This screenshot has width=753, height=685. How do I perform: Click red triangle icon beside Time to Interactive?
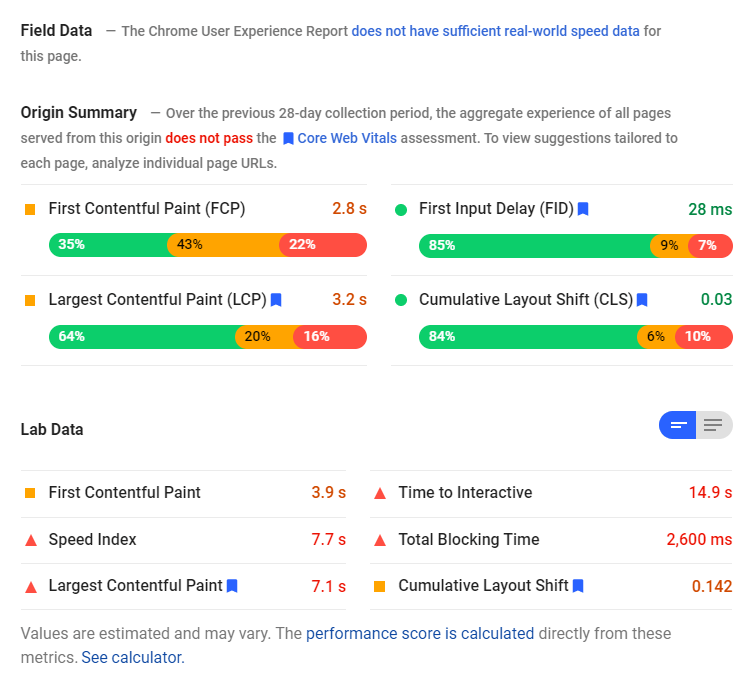point(380,493)
